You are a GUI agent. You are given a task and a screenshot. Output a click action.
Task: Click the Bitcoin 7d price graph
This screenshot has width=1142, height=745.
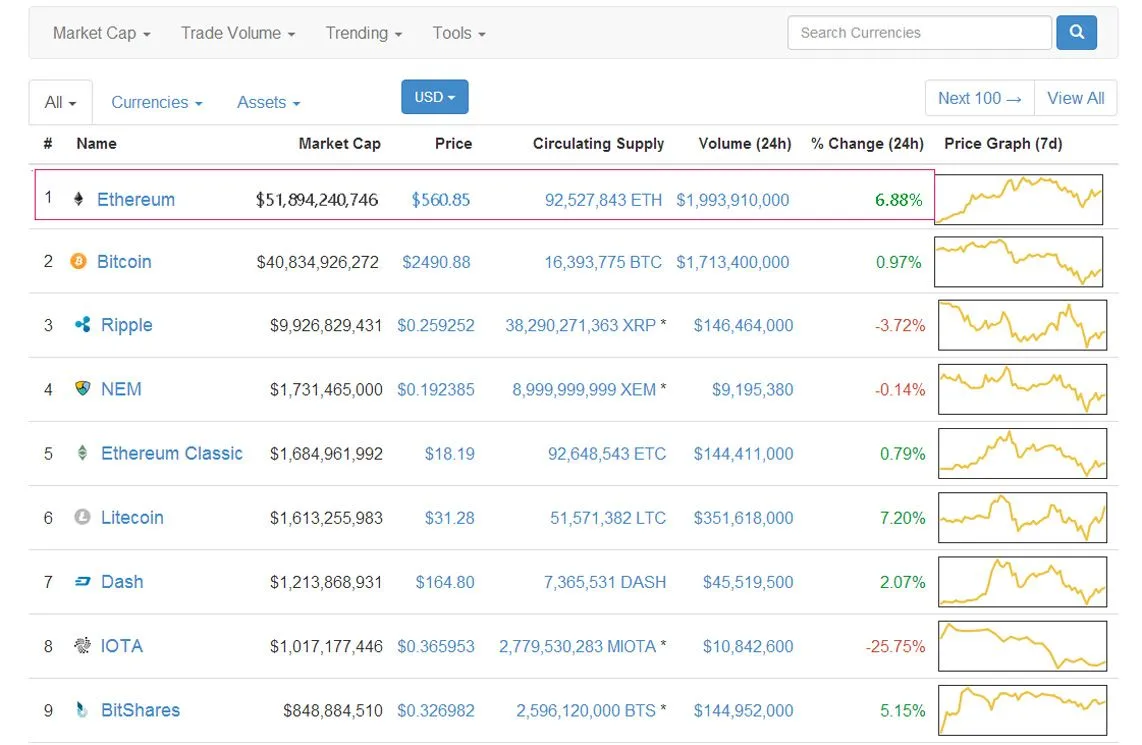(x=1018, y=261)
